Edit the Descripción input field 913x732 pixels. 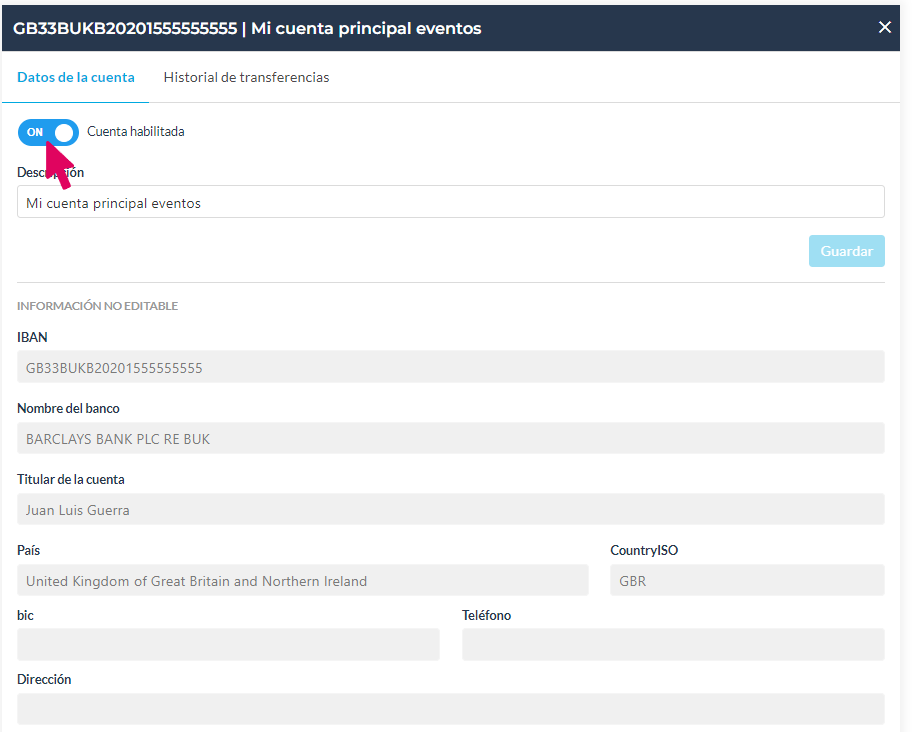point(451,202)
